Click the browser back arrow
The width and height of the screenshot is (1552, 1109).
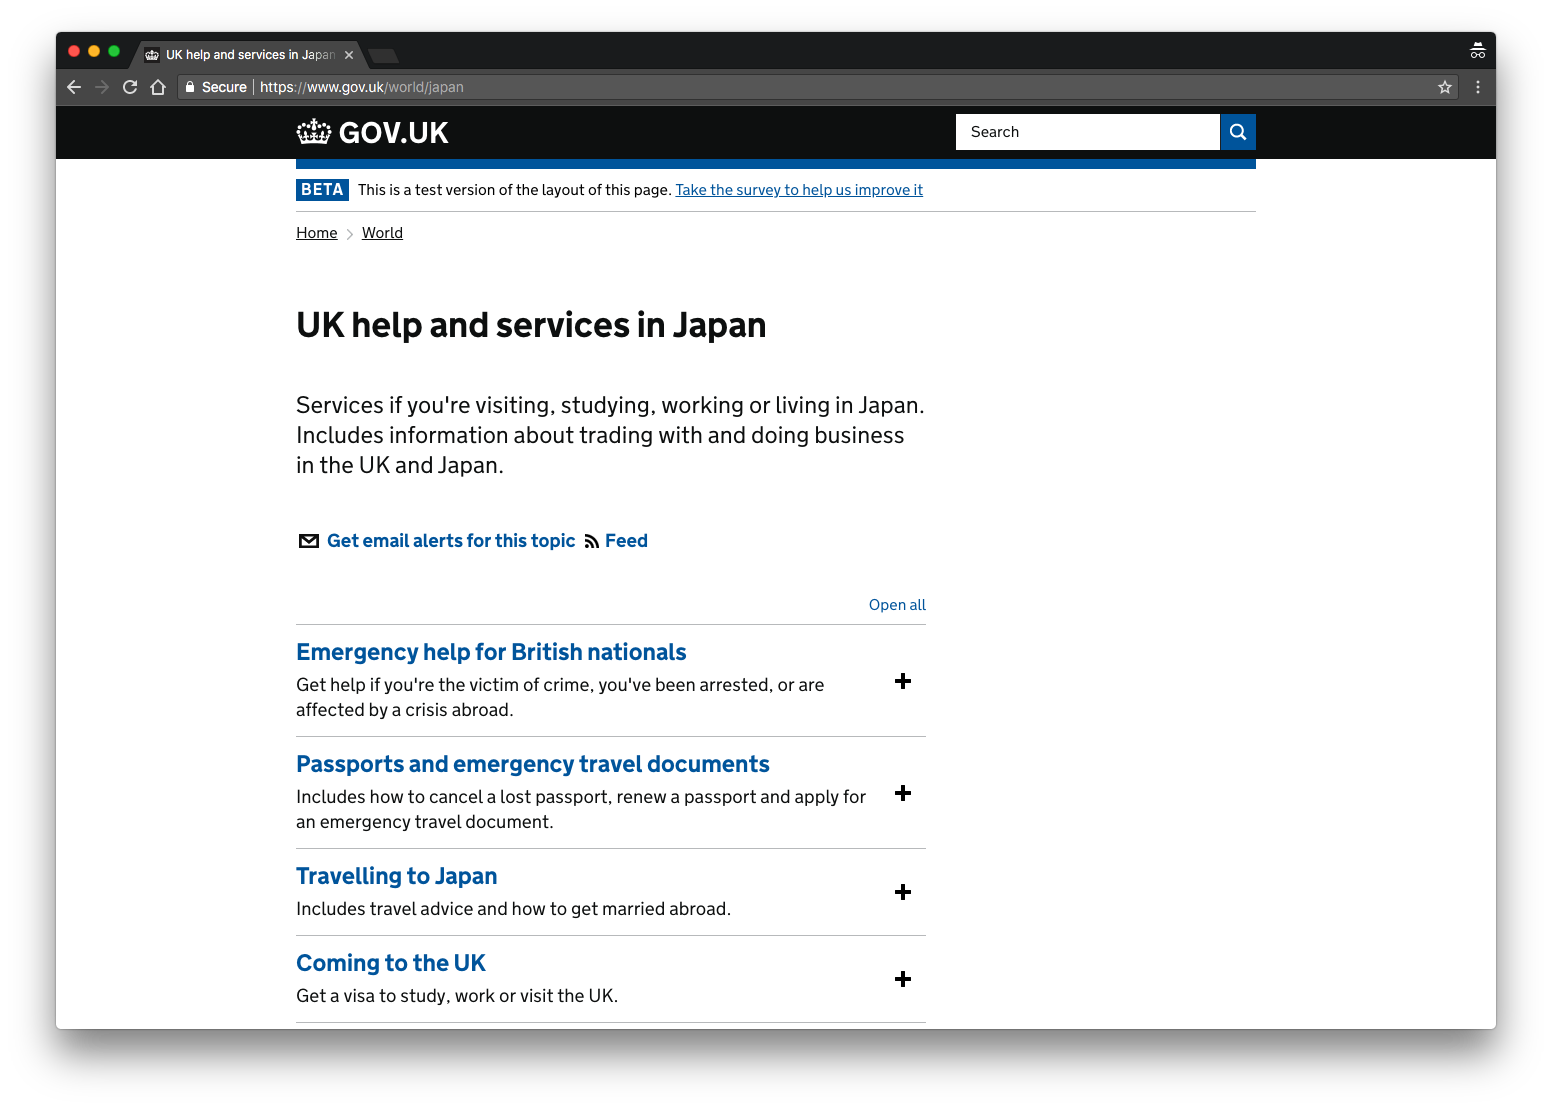pos(74,87)
